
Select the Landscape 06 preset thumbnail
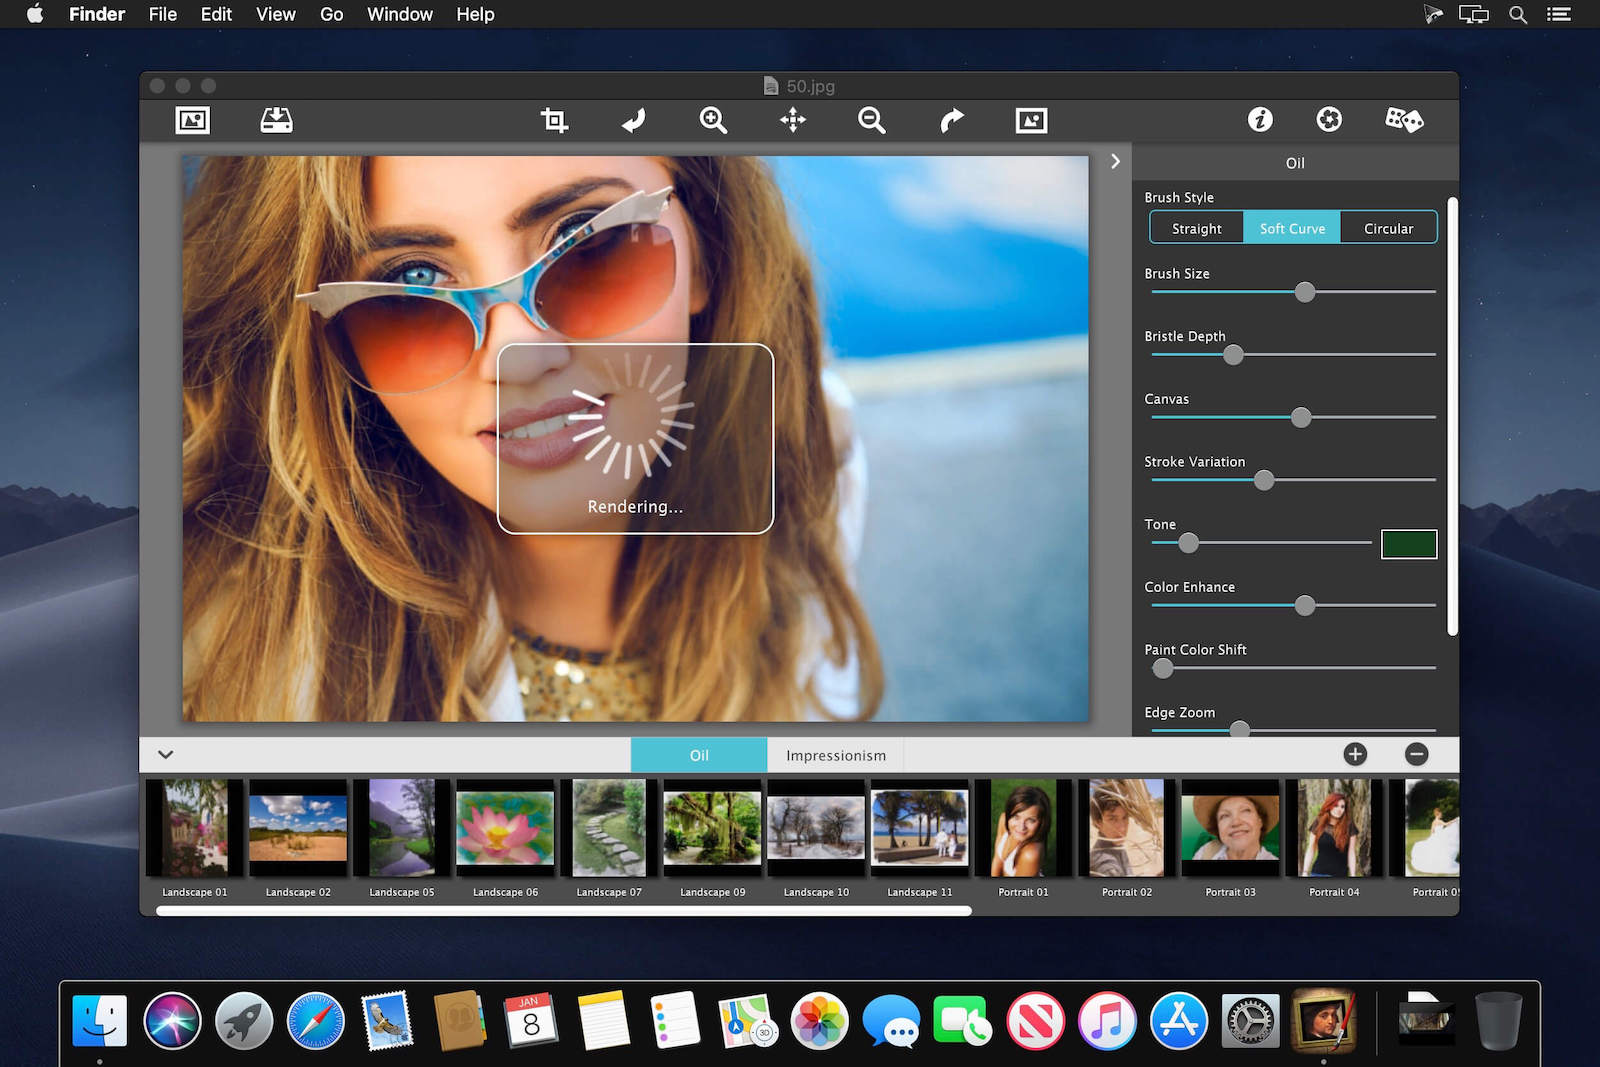[x=505, y=828]
